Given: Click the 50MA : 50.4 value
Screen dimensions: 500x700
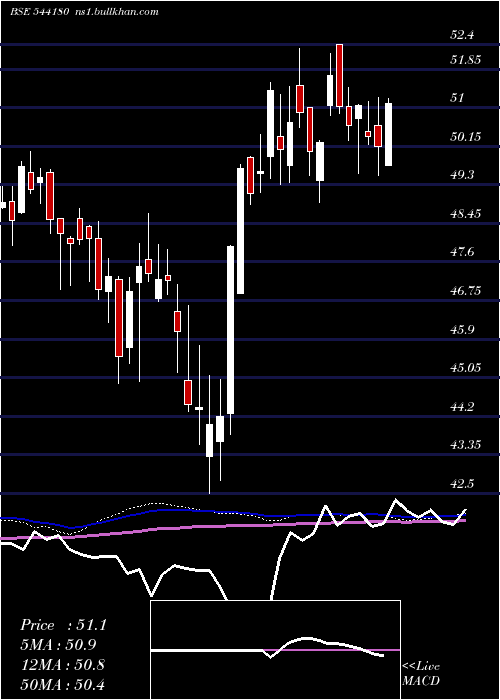Looking at the screenshot, I should [x=62, y=684].
